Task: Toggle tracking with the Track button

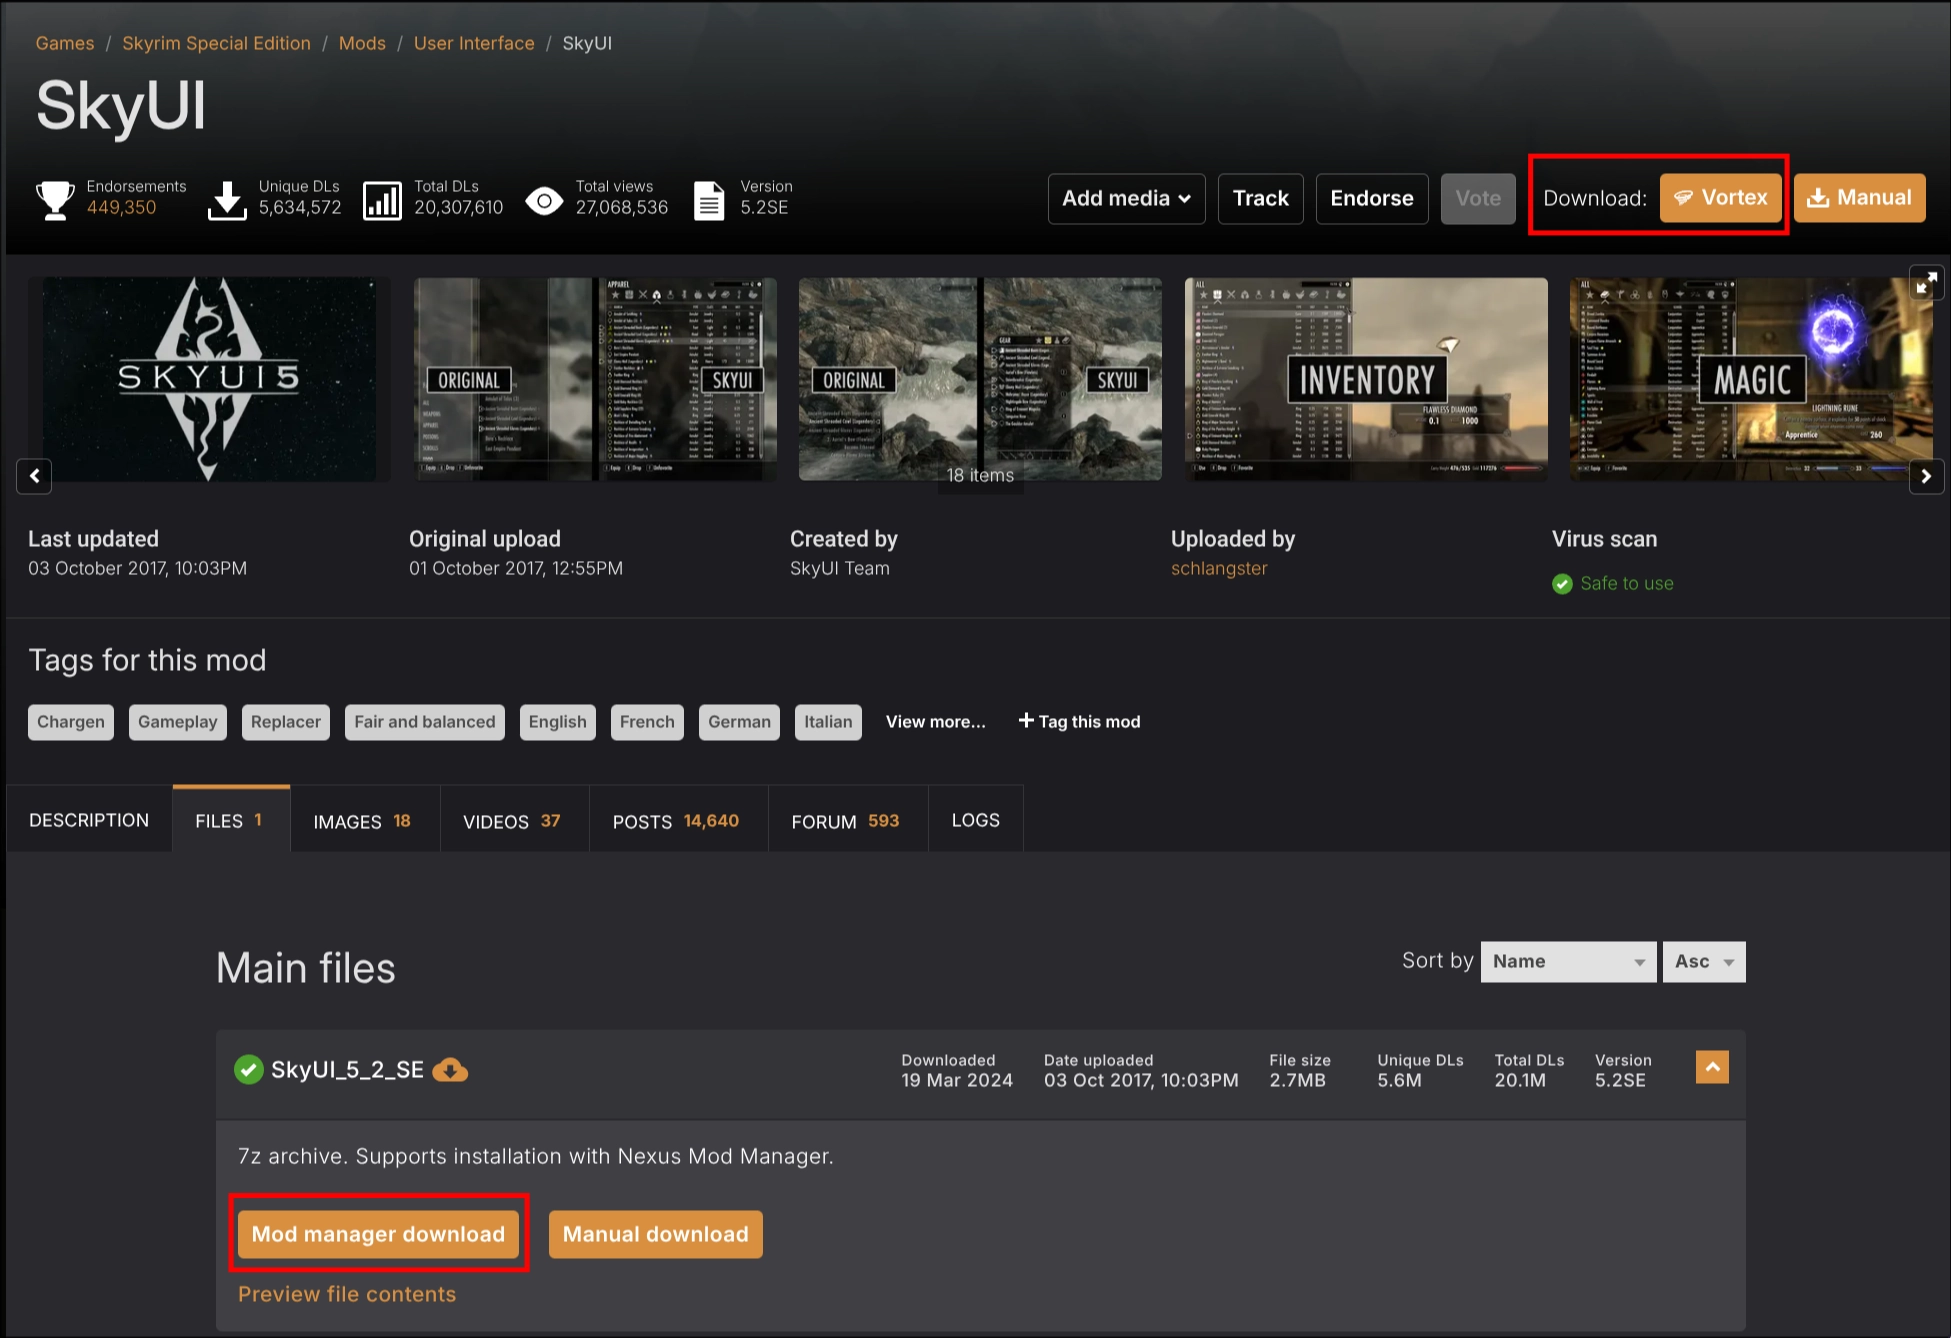Action: click(1260, 198)
